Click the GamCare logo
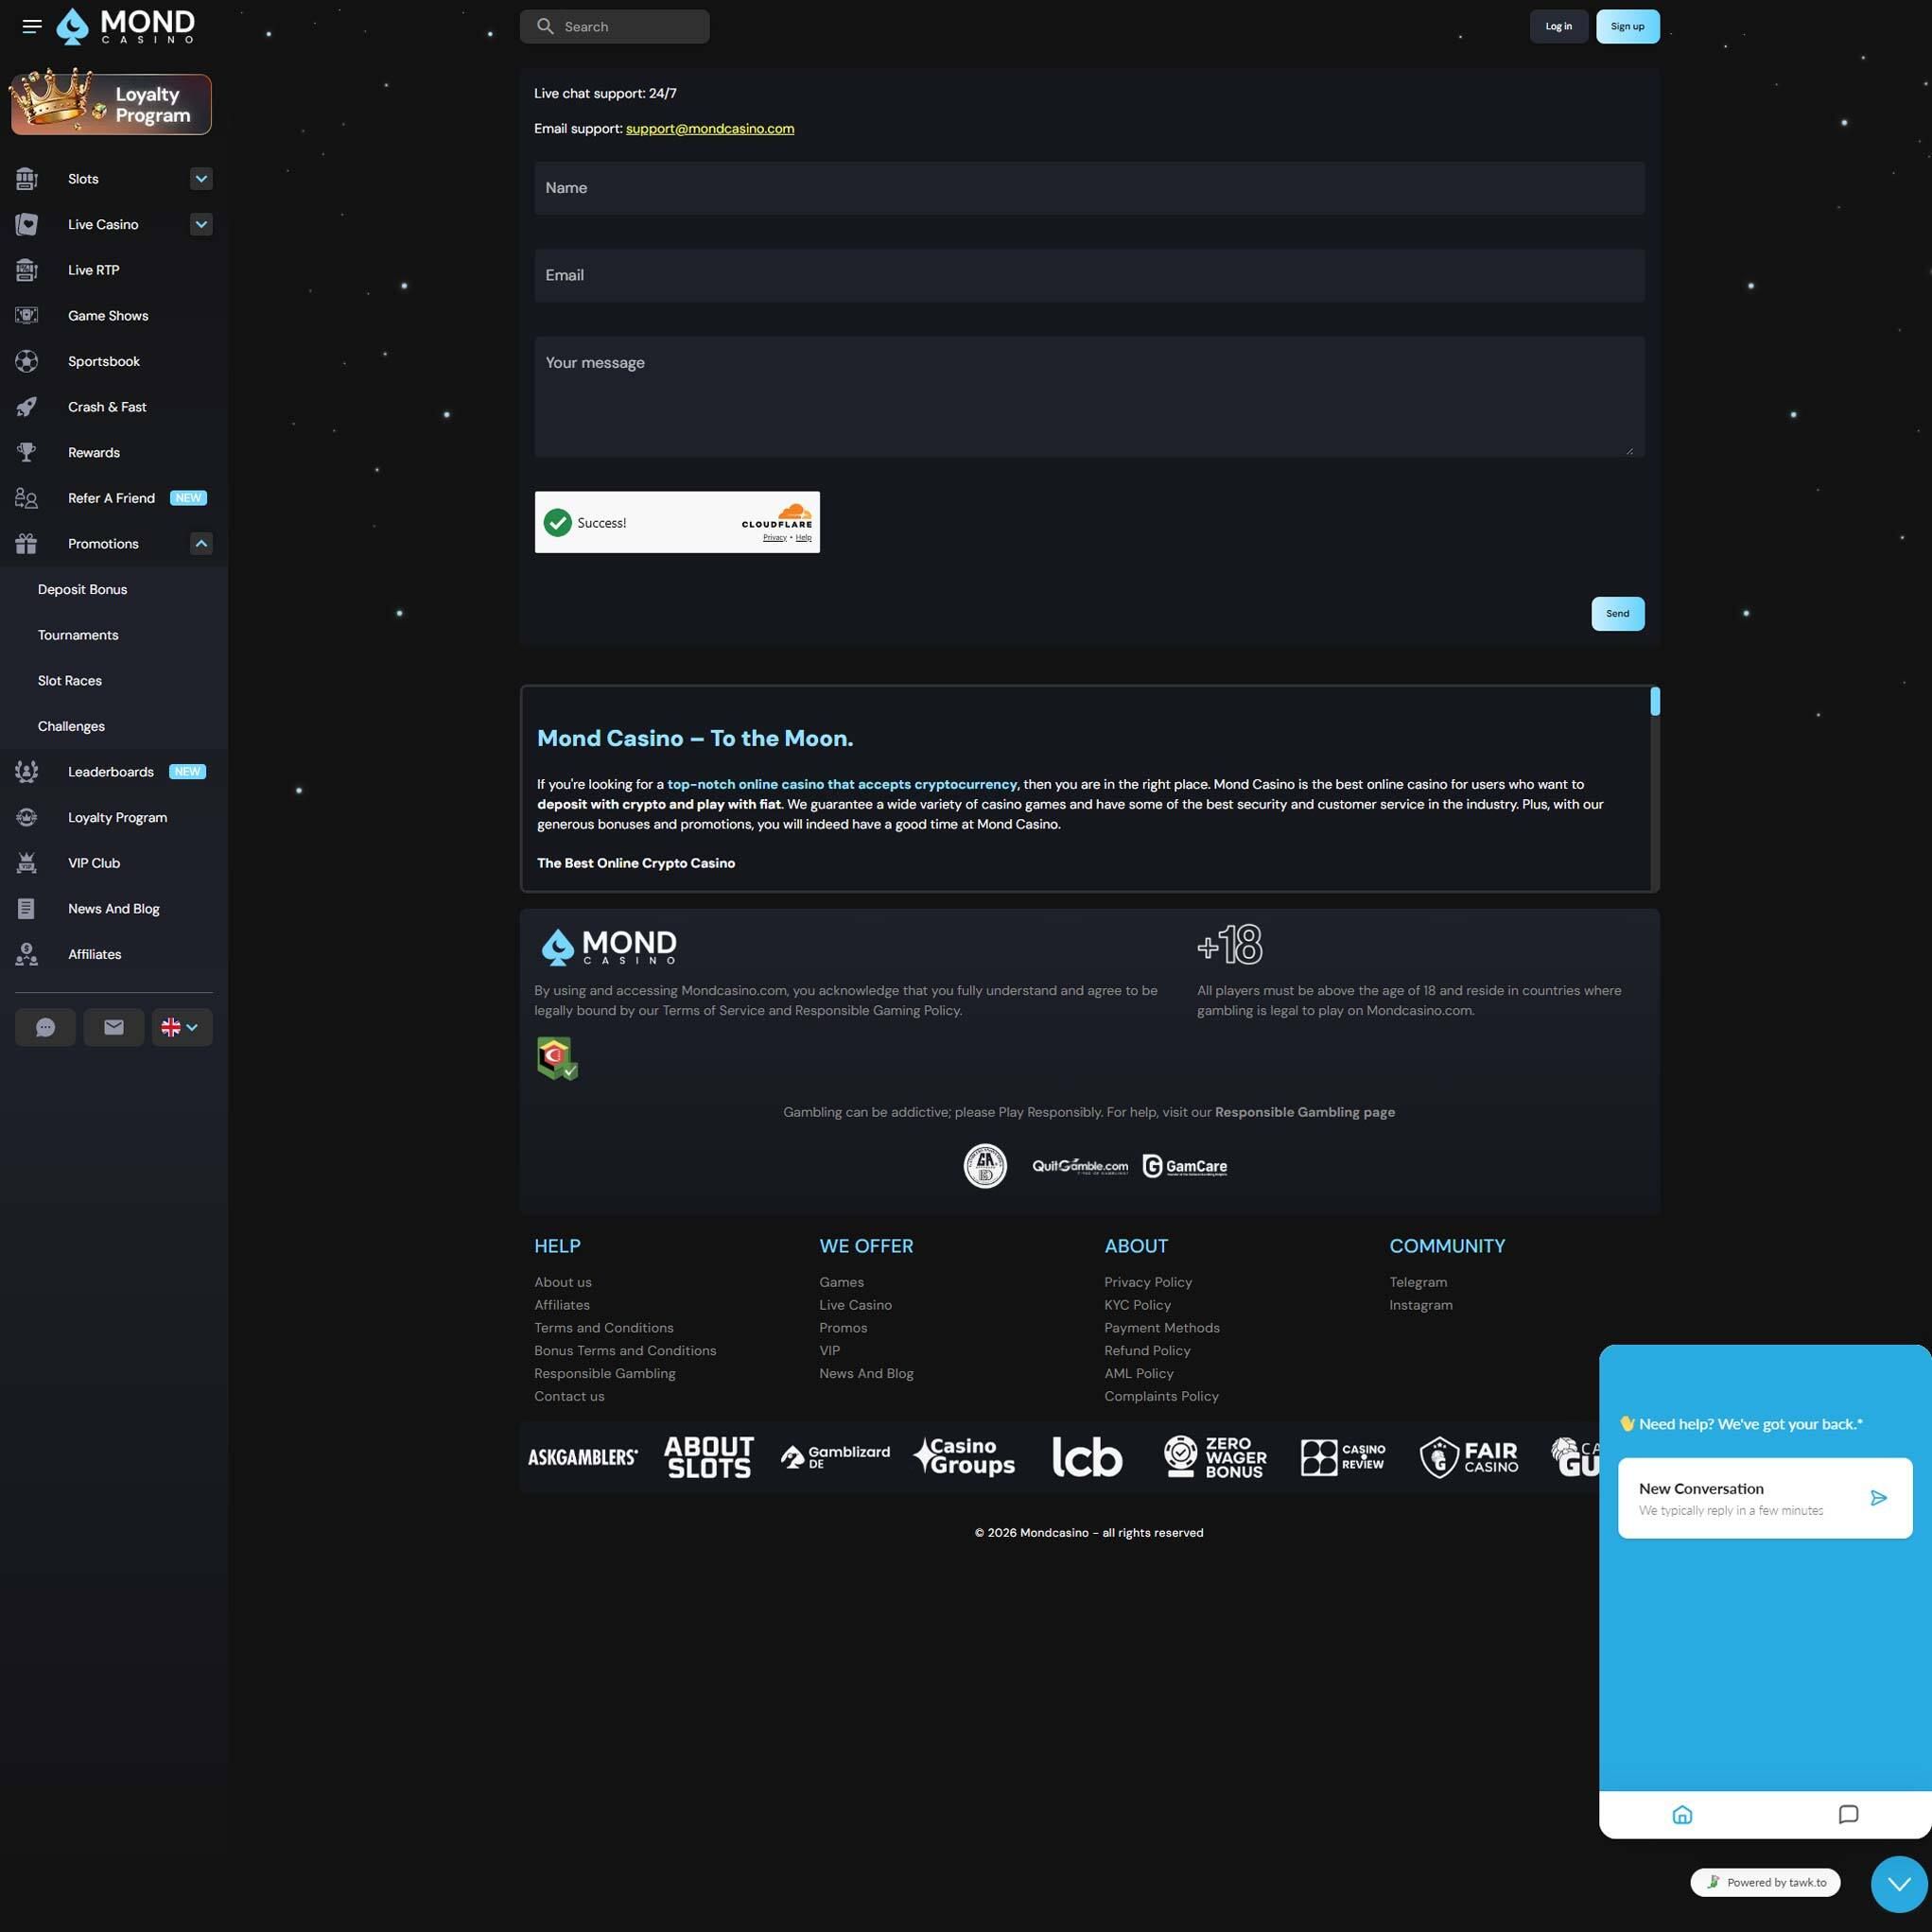The height and width of the screenshot is (1932, 1932). pos(1185,1166)
